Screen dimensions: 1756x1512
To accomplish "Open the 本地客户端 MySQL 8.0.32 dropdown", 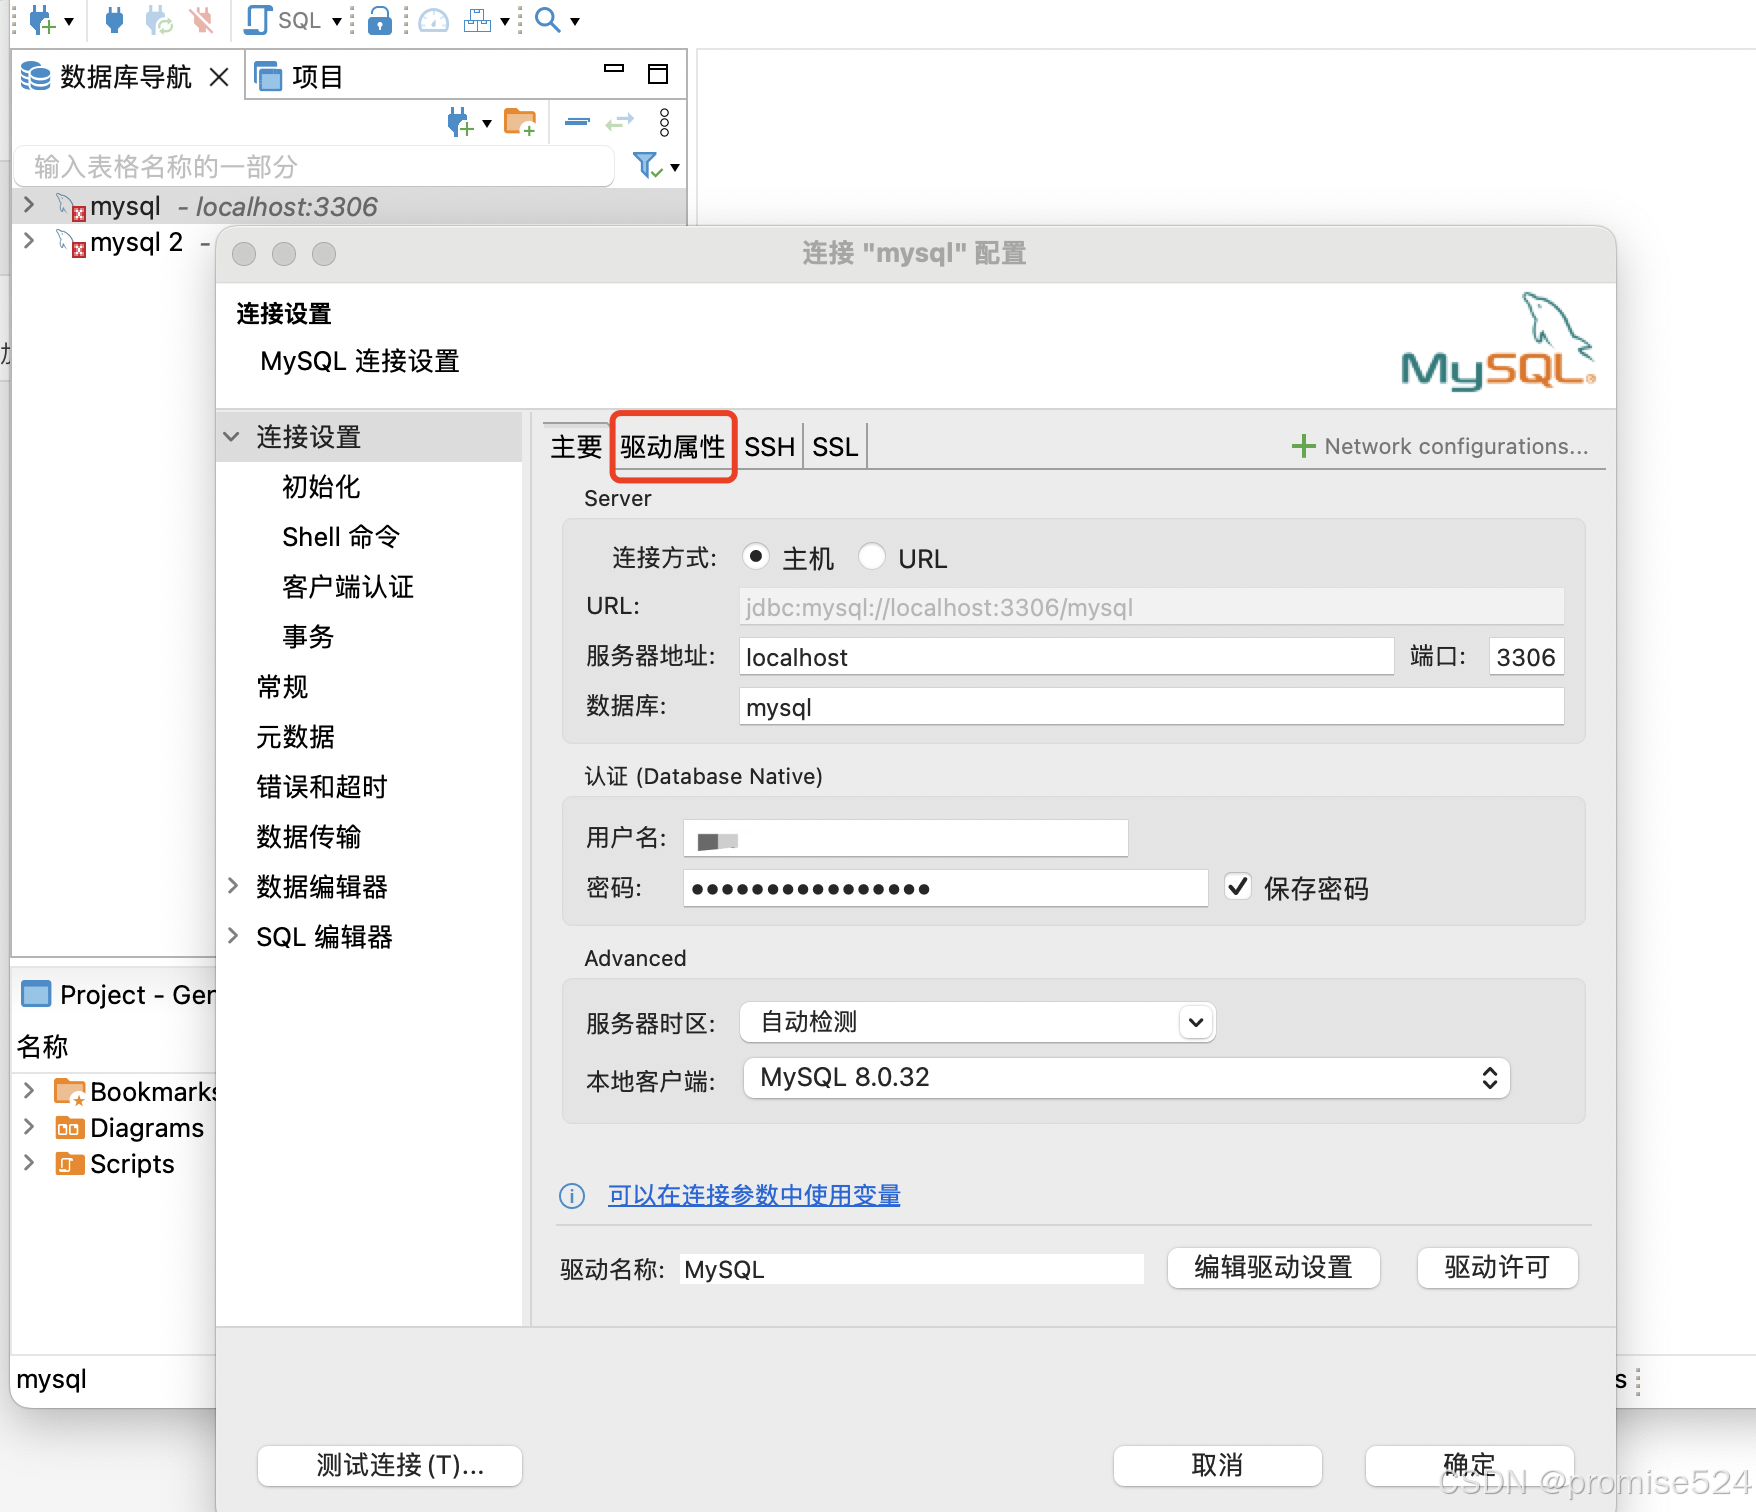I will point(1126,1078).
